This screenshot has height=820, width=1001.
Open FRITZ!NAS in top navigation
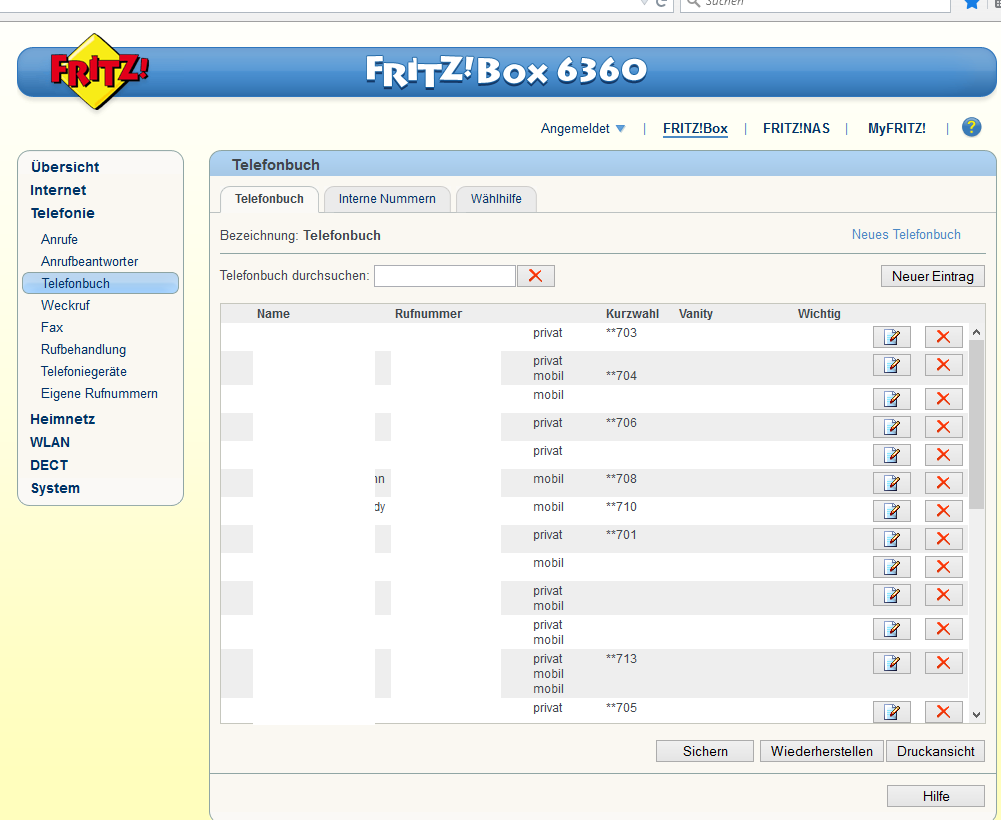[x=796, y=128]
